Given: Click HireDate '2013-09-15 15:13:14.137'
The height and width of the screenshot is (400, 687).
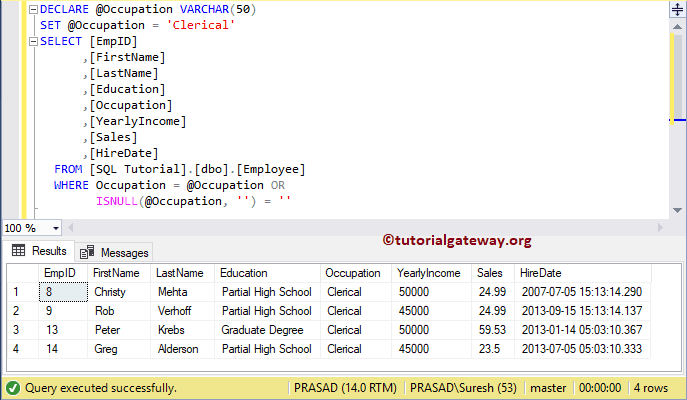Looking at the screenshot, I should tap(583, 311).
